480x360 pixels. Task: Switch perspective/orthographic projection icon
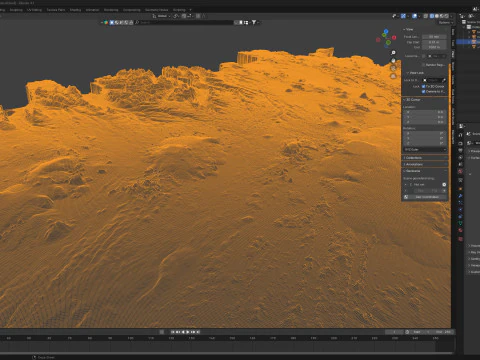click(393, 76)
